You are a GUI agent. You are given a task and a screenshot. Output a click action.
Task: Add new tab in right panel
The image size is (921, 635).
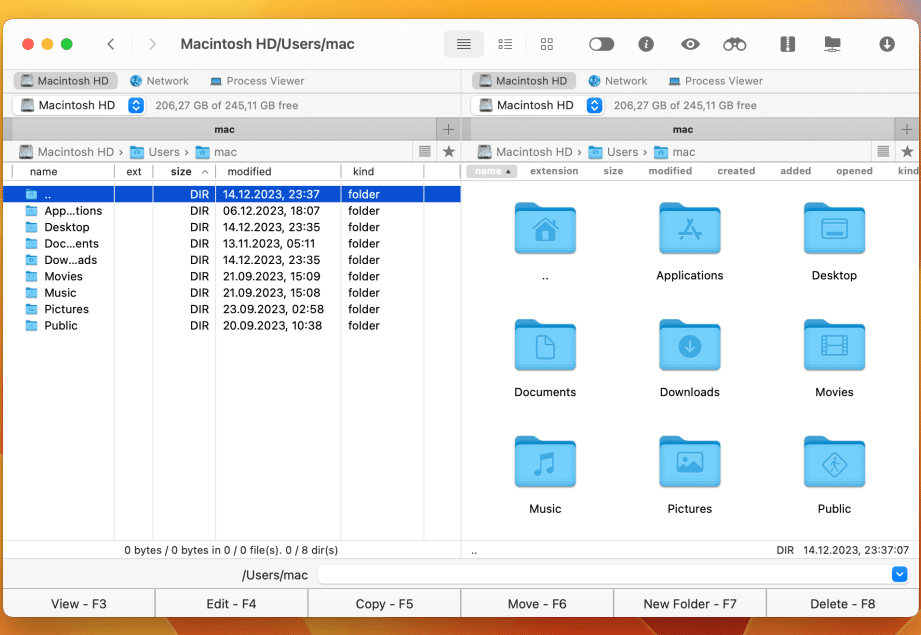(906, 129)
